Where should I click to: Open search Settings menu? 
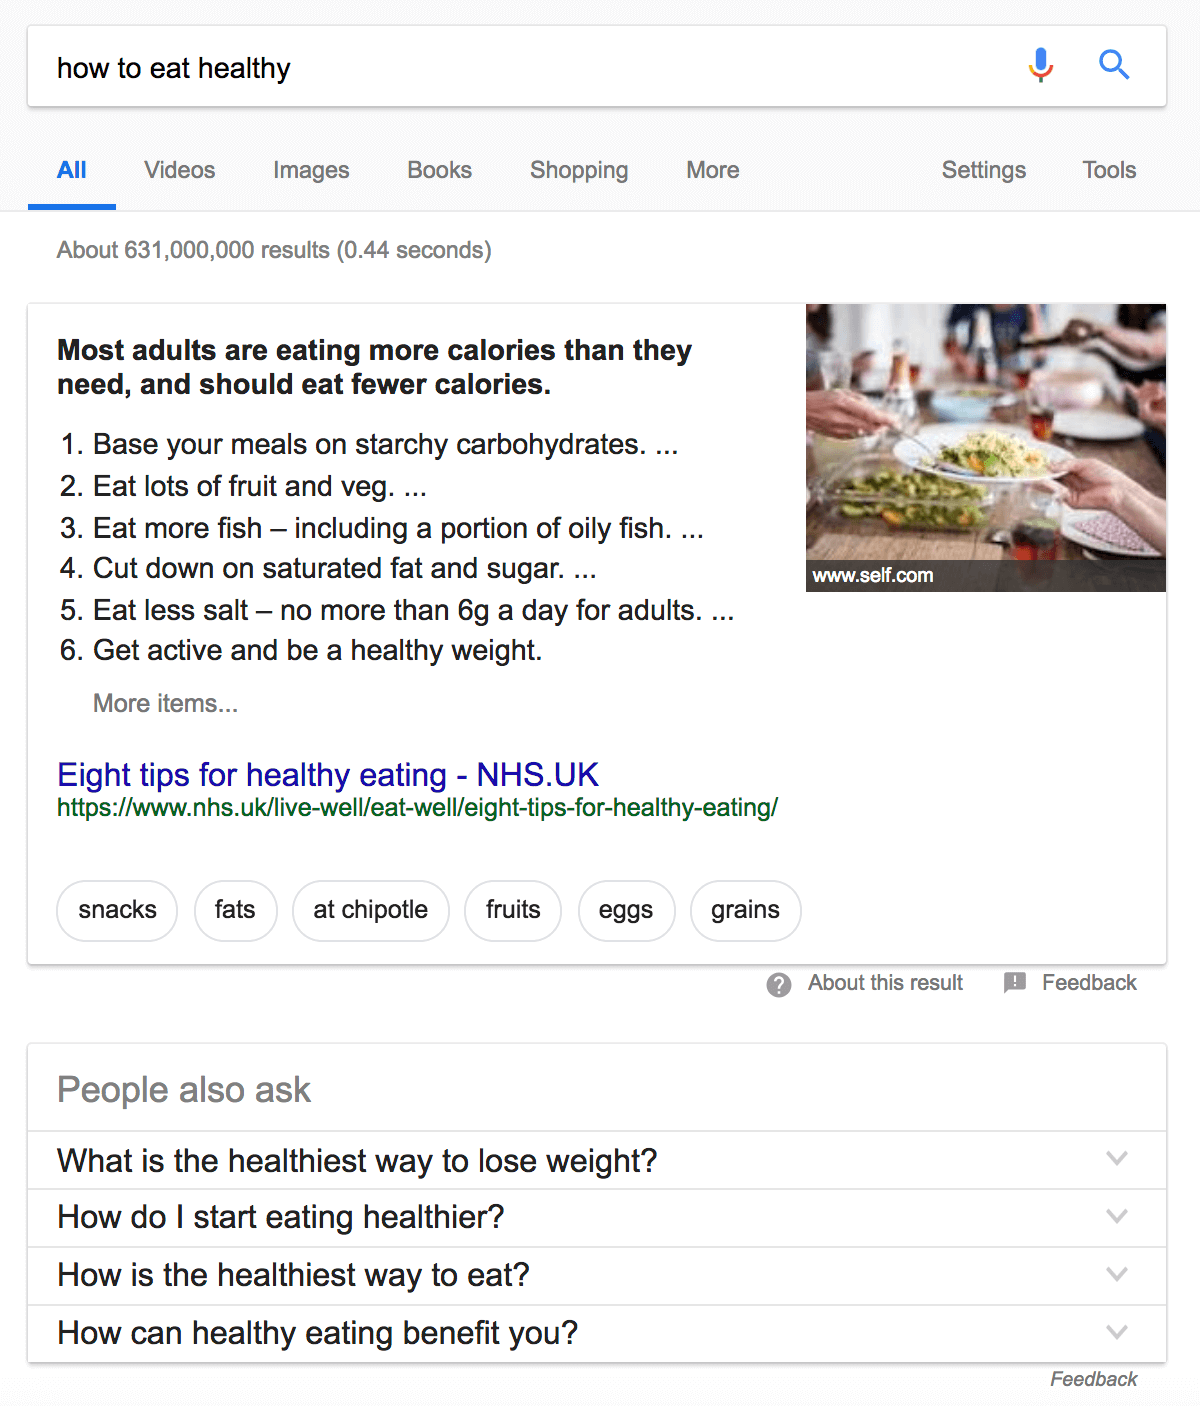pos(984,170)
